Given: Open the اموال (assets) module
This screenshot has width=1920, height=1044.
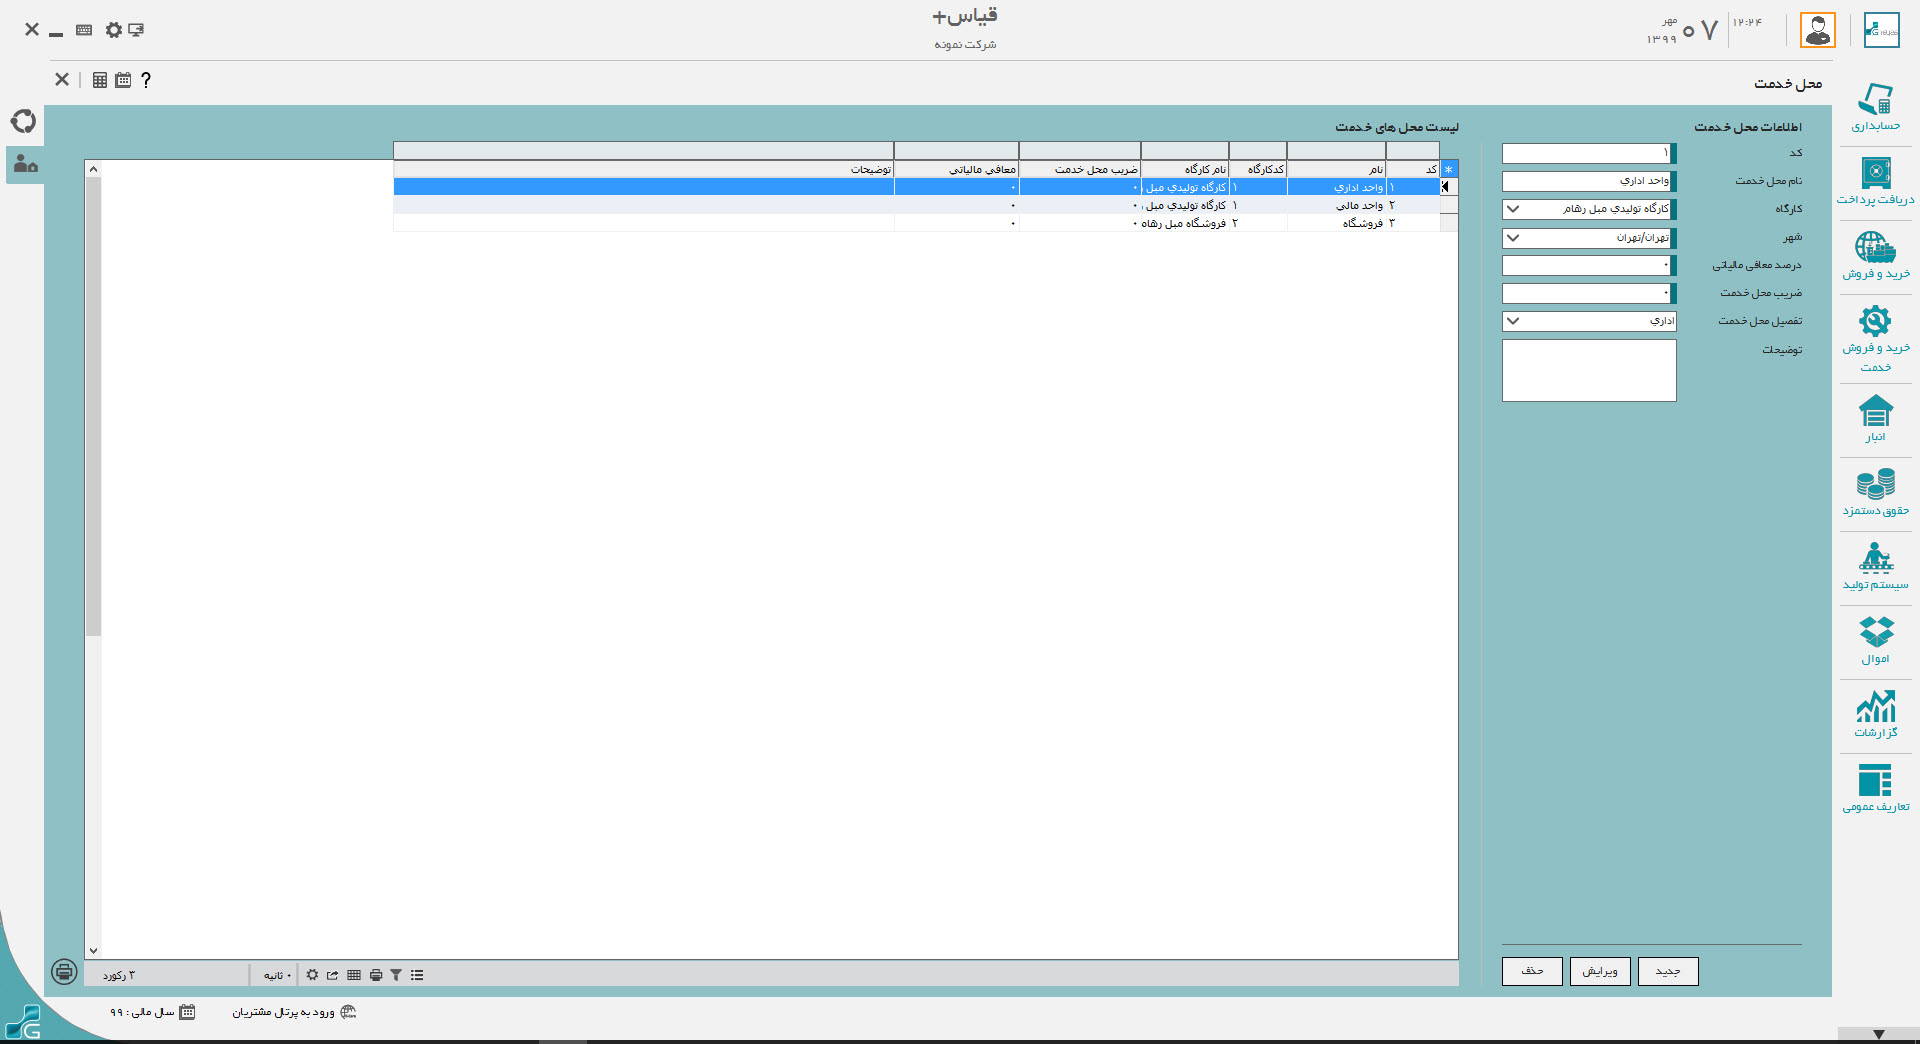Looking at the screenshot, I should tap(1875, 640).
